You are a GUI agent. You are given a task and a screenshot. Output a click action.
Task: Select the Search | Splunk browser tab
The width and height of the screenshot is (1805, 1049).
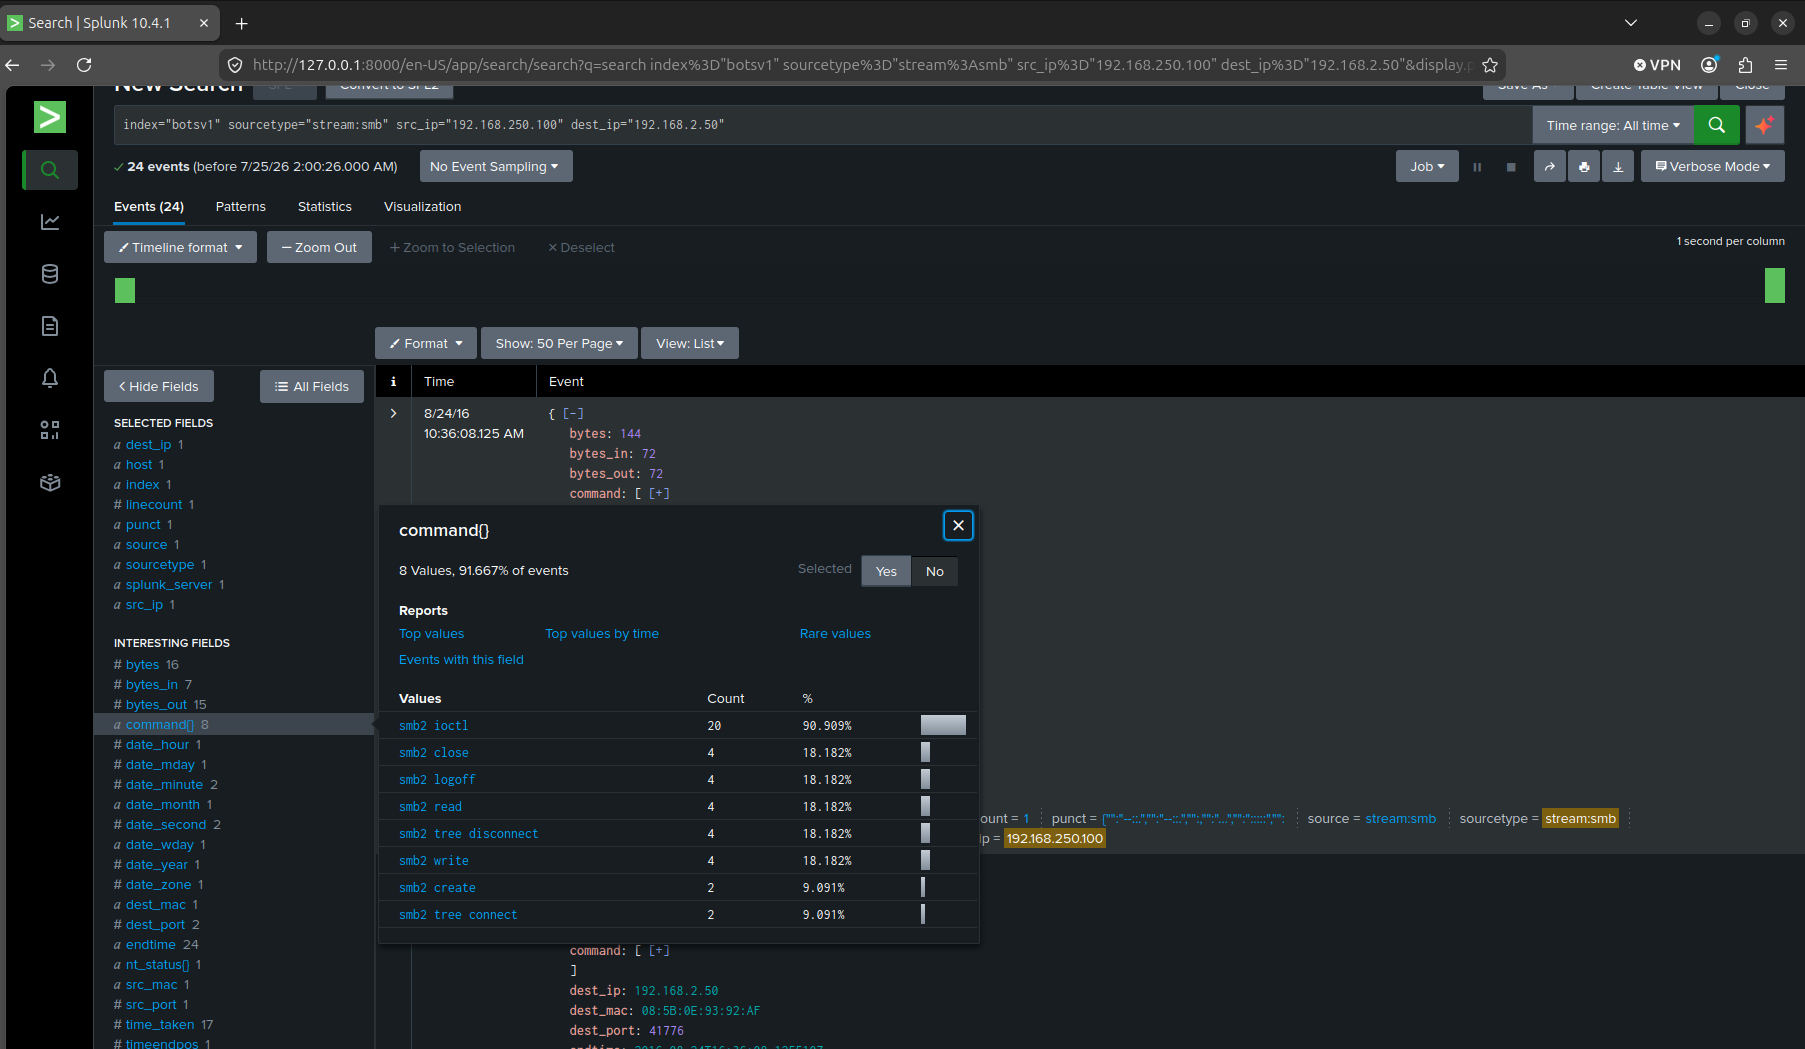(110, 23)
